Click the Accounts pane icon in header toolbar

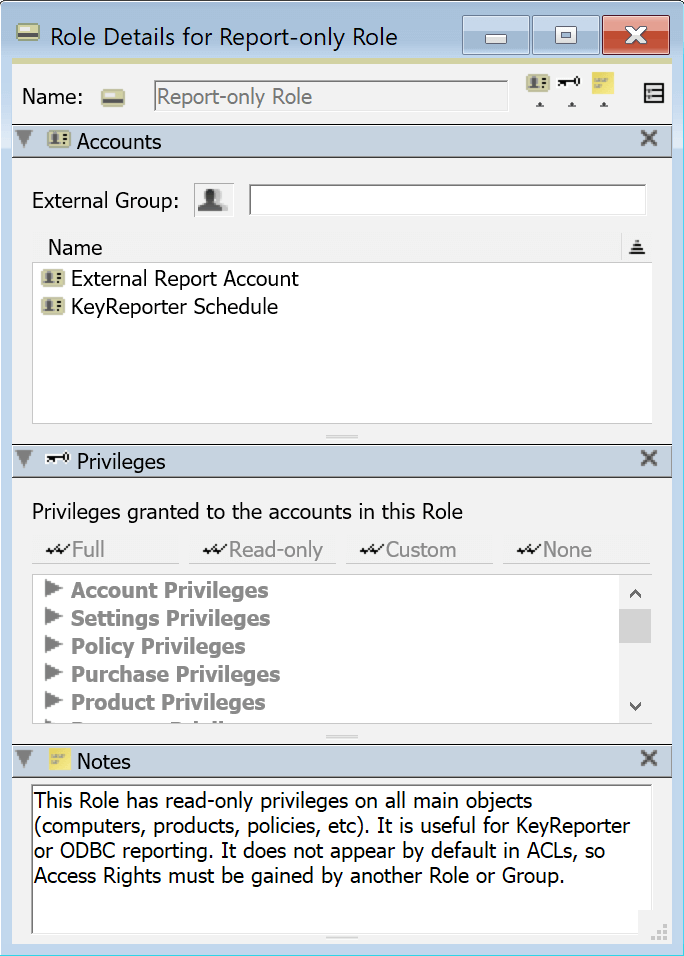pos(538,84)
